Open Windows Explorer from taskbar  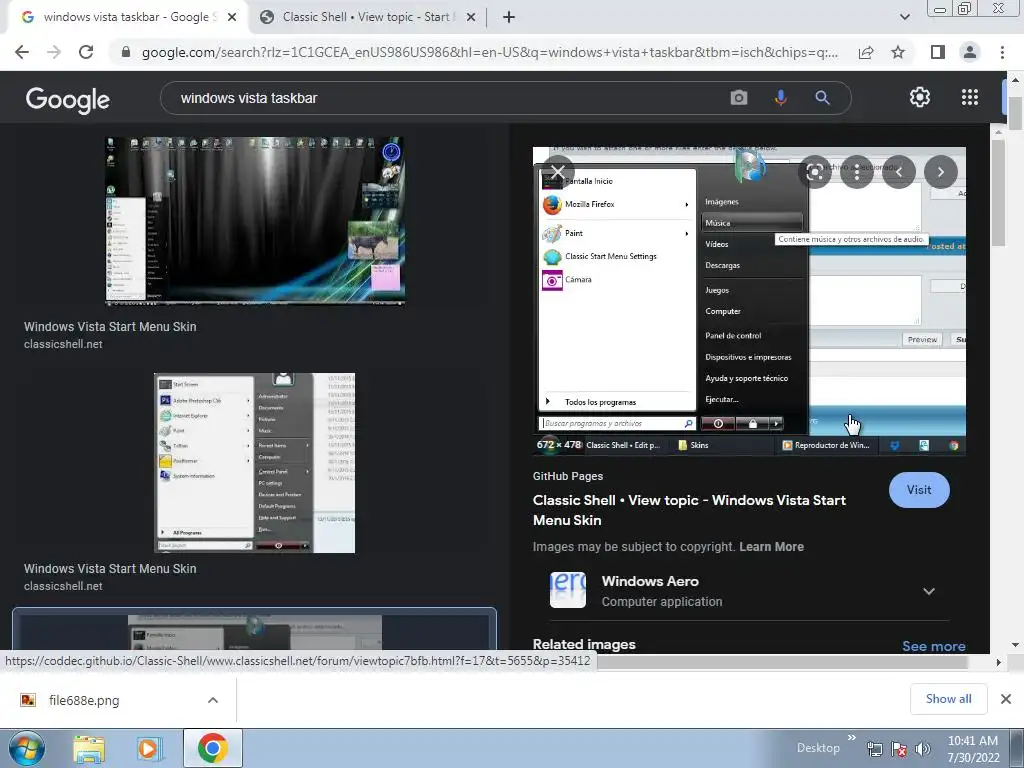click(x=89, y=749)
